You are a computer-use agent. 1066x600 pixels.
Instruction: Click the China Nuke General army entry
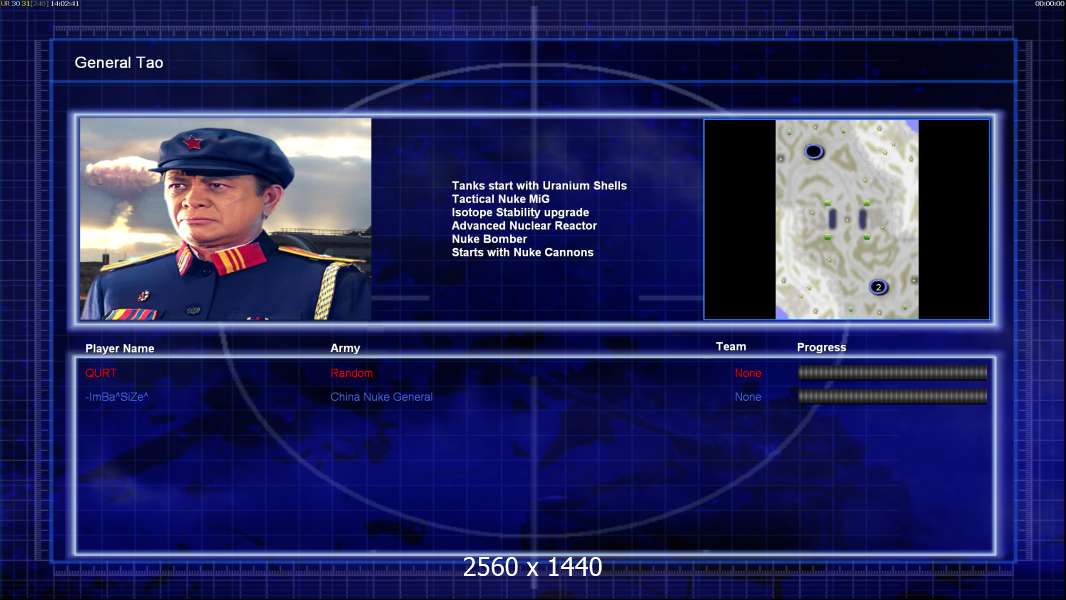coord(381,397)
